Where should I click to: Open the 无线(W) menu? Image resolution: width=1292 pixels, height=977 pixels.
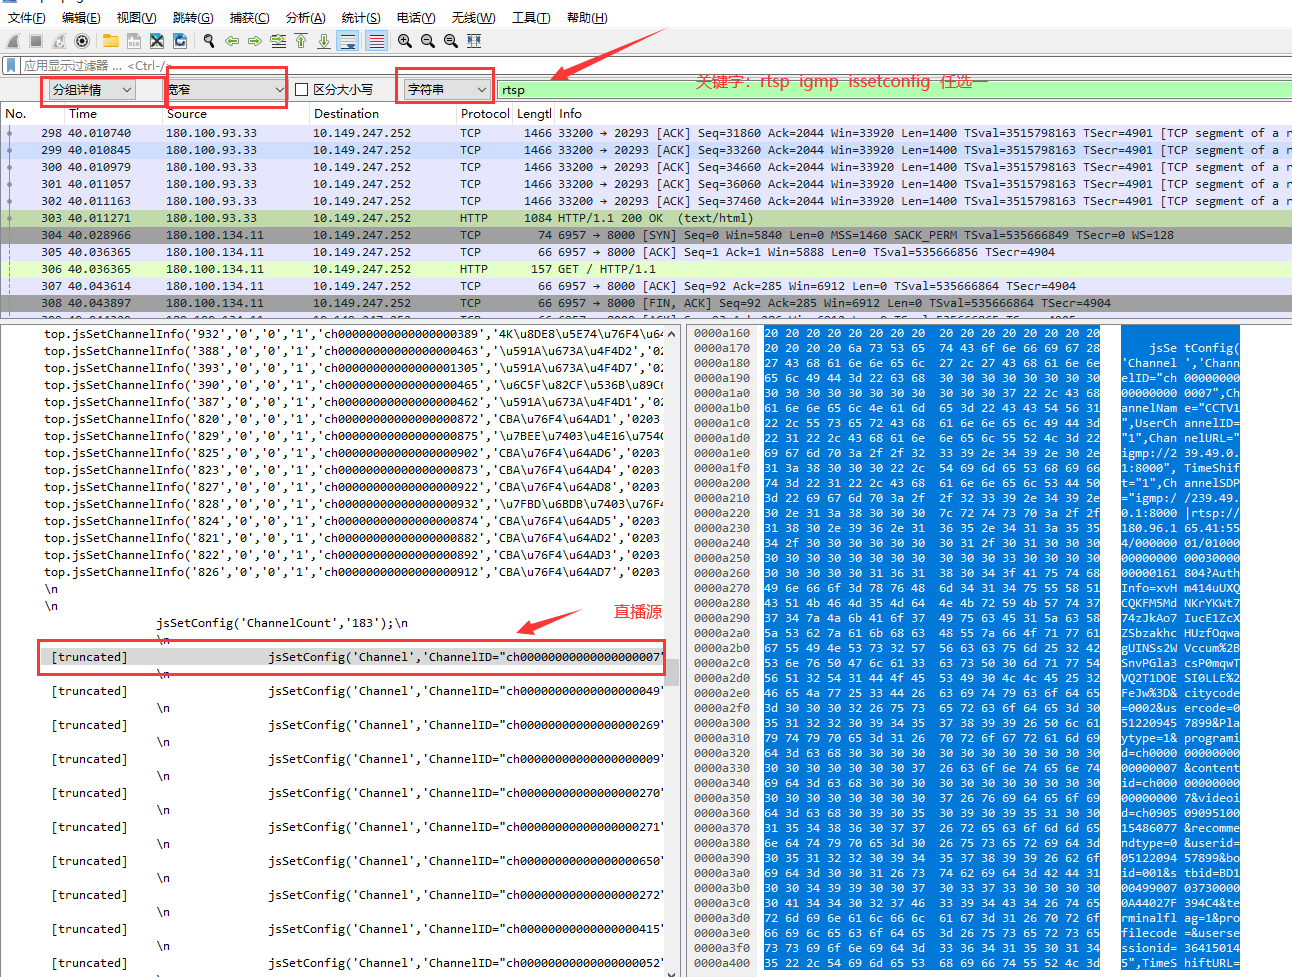[x=474, y=17]
